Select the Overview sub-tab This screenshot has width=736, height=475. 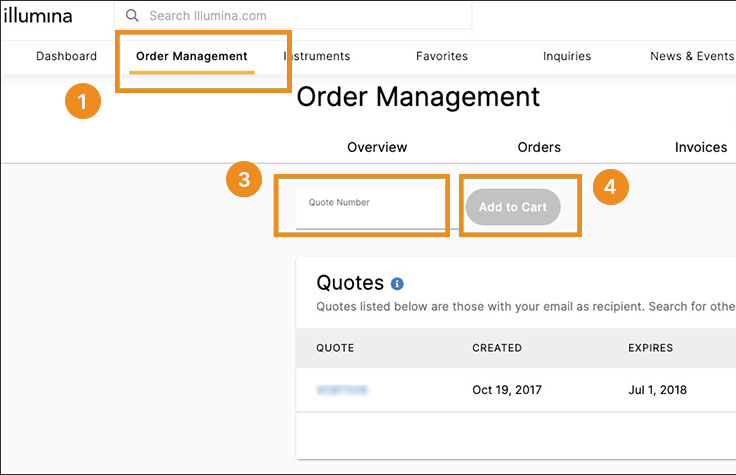pyautogui.click(x=377, y=147)
